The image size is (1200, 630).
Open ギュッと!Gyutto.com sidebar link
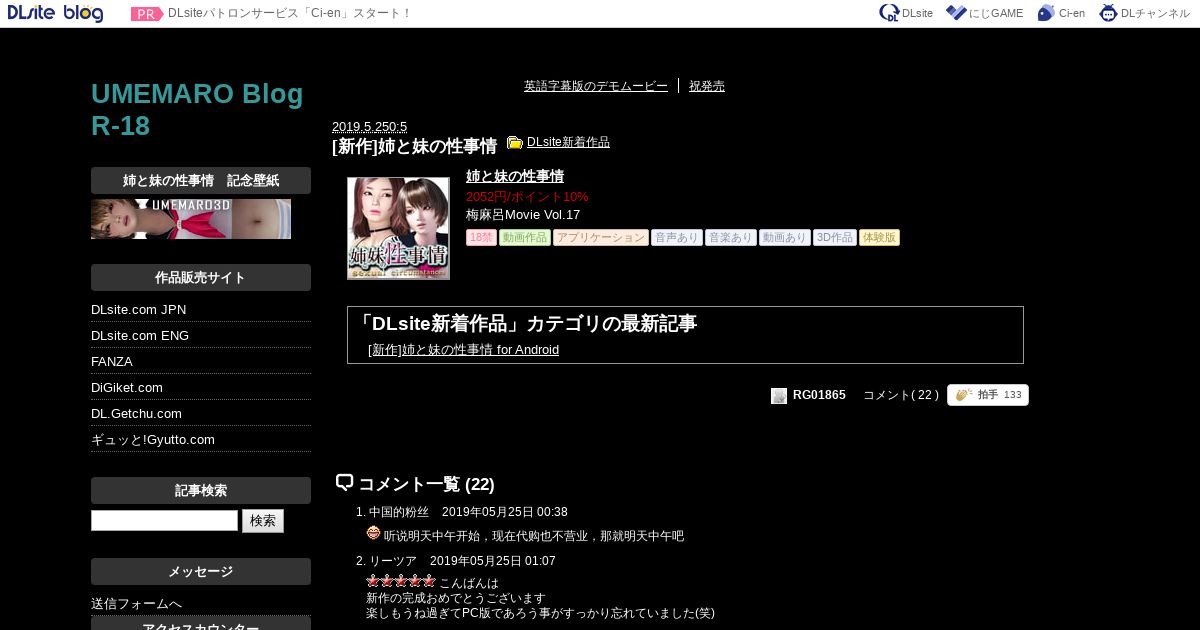(153, 440)
